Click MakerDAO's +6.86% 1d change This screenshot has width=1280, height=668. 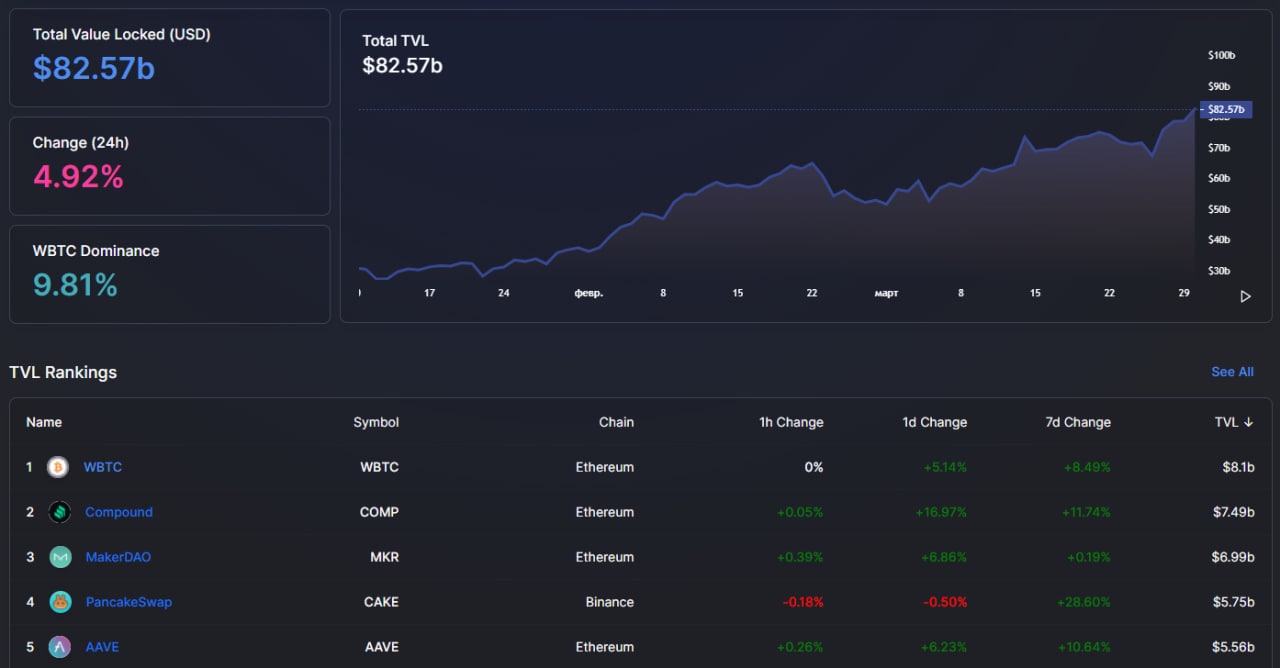tap(944, 557)
